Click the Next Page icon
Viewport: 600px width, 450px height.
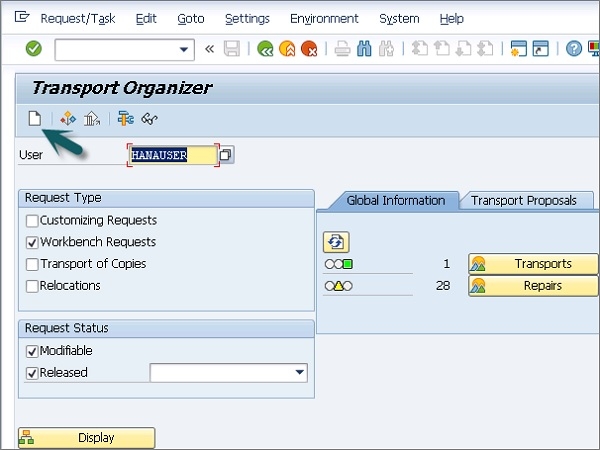coord(463,49)
